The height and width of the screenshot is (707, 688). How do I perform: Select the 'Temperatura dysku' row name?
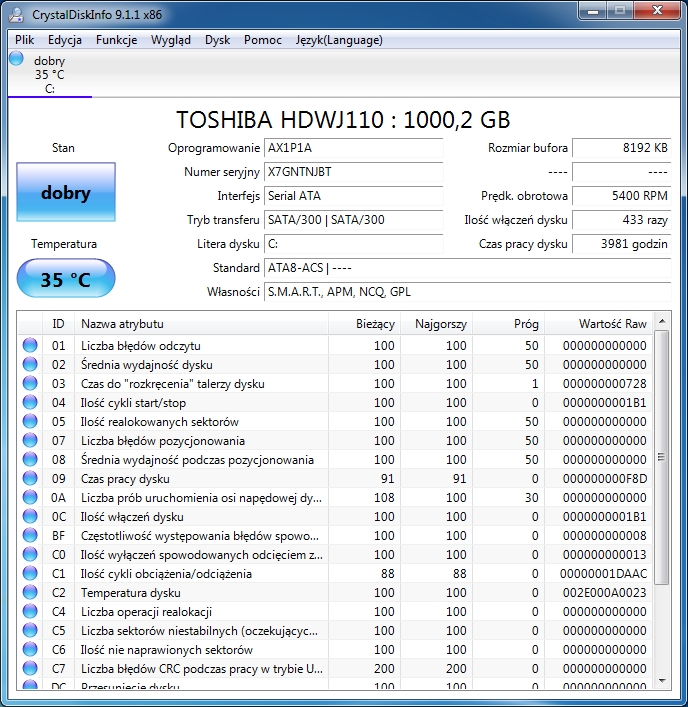pyautogui.click(x=131, y=593)
